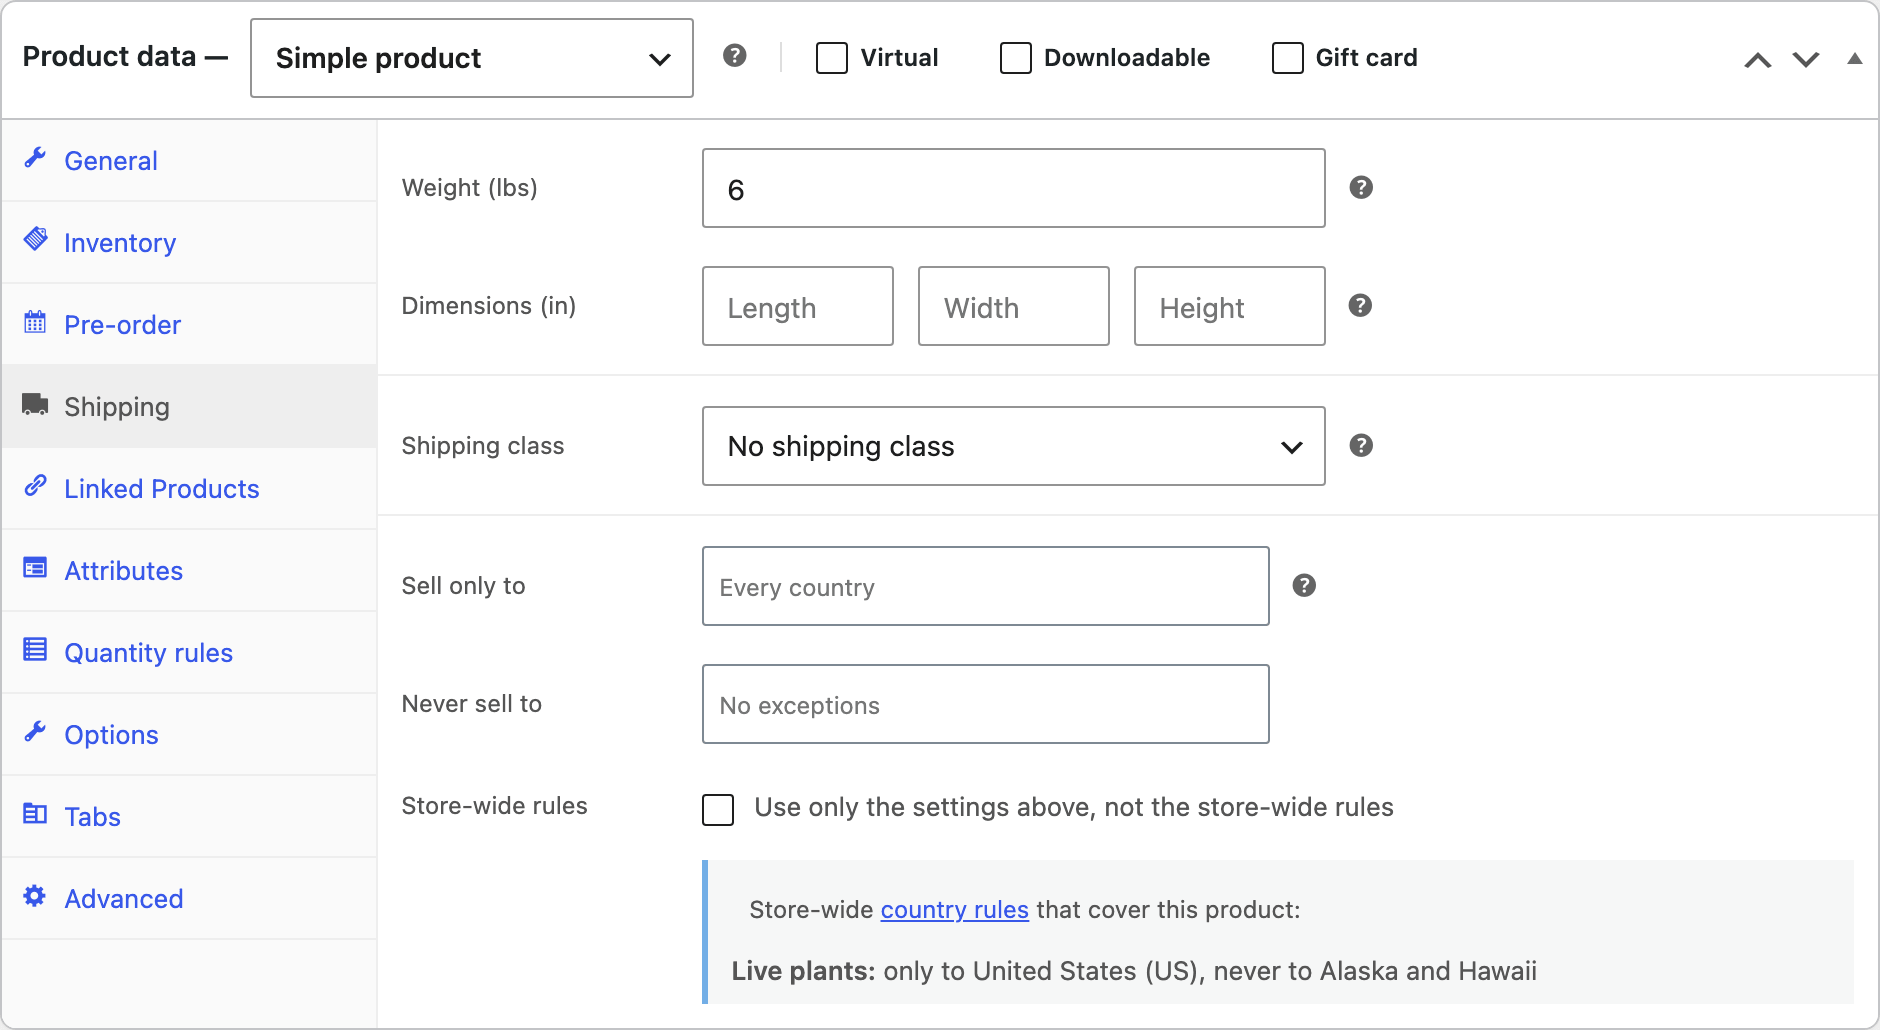This screenshot has width=1880, height=1030.
Task: Move Product data panel down
Action: pos(1806,60)
